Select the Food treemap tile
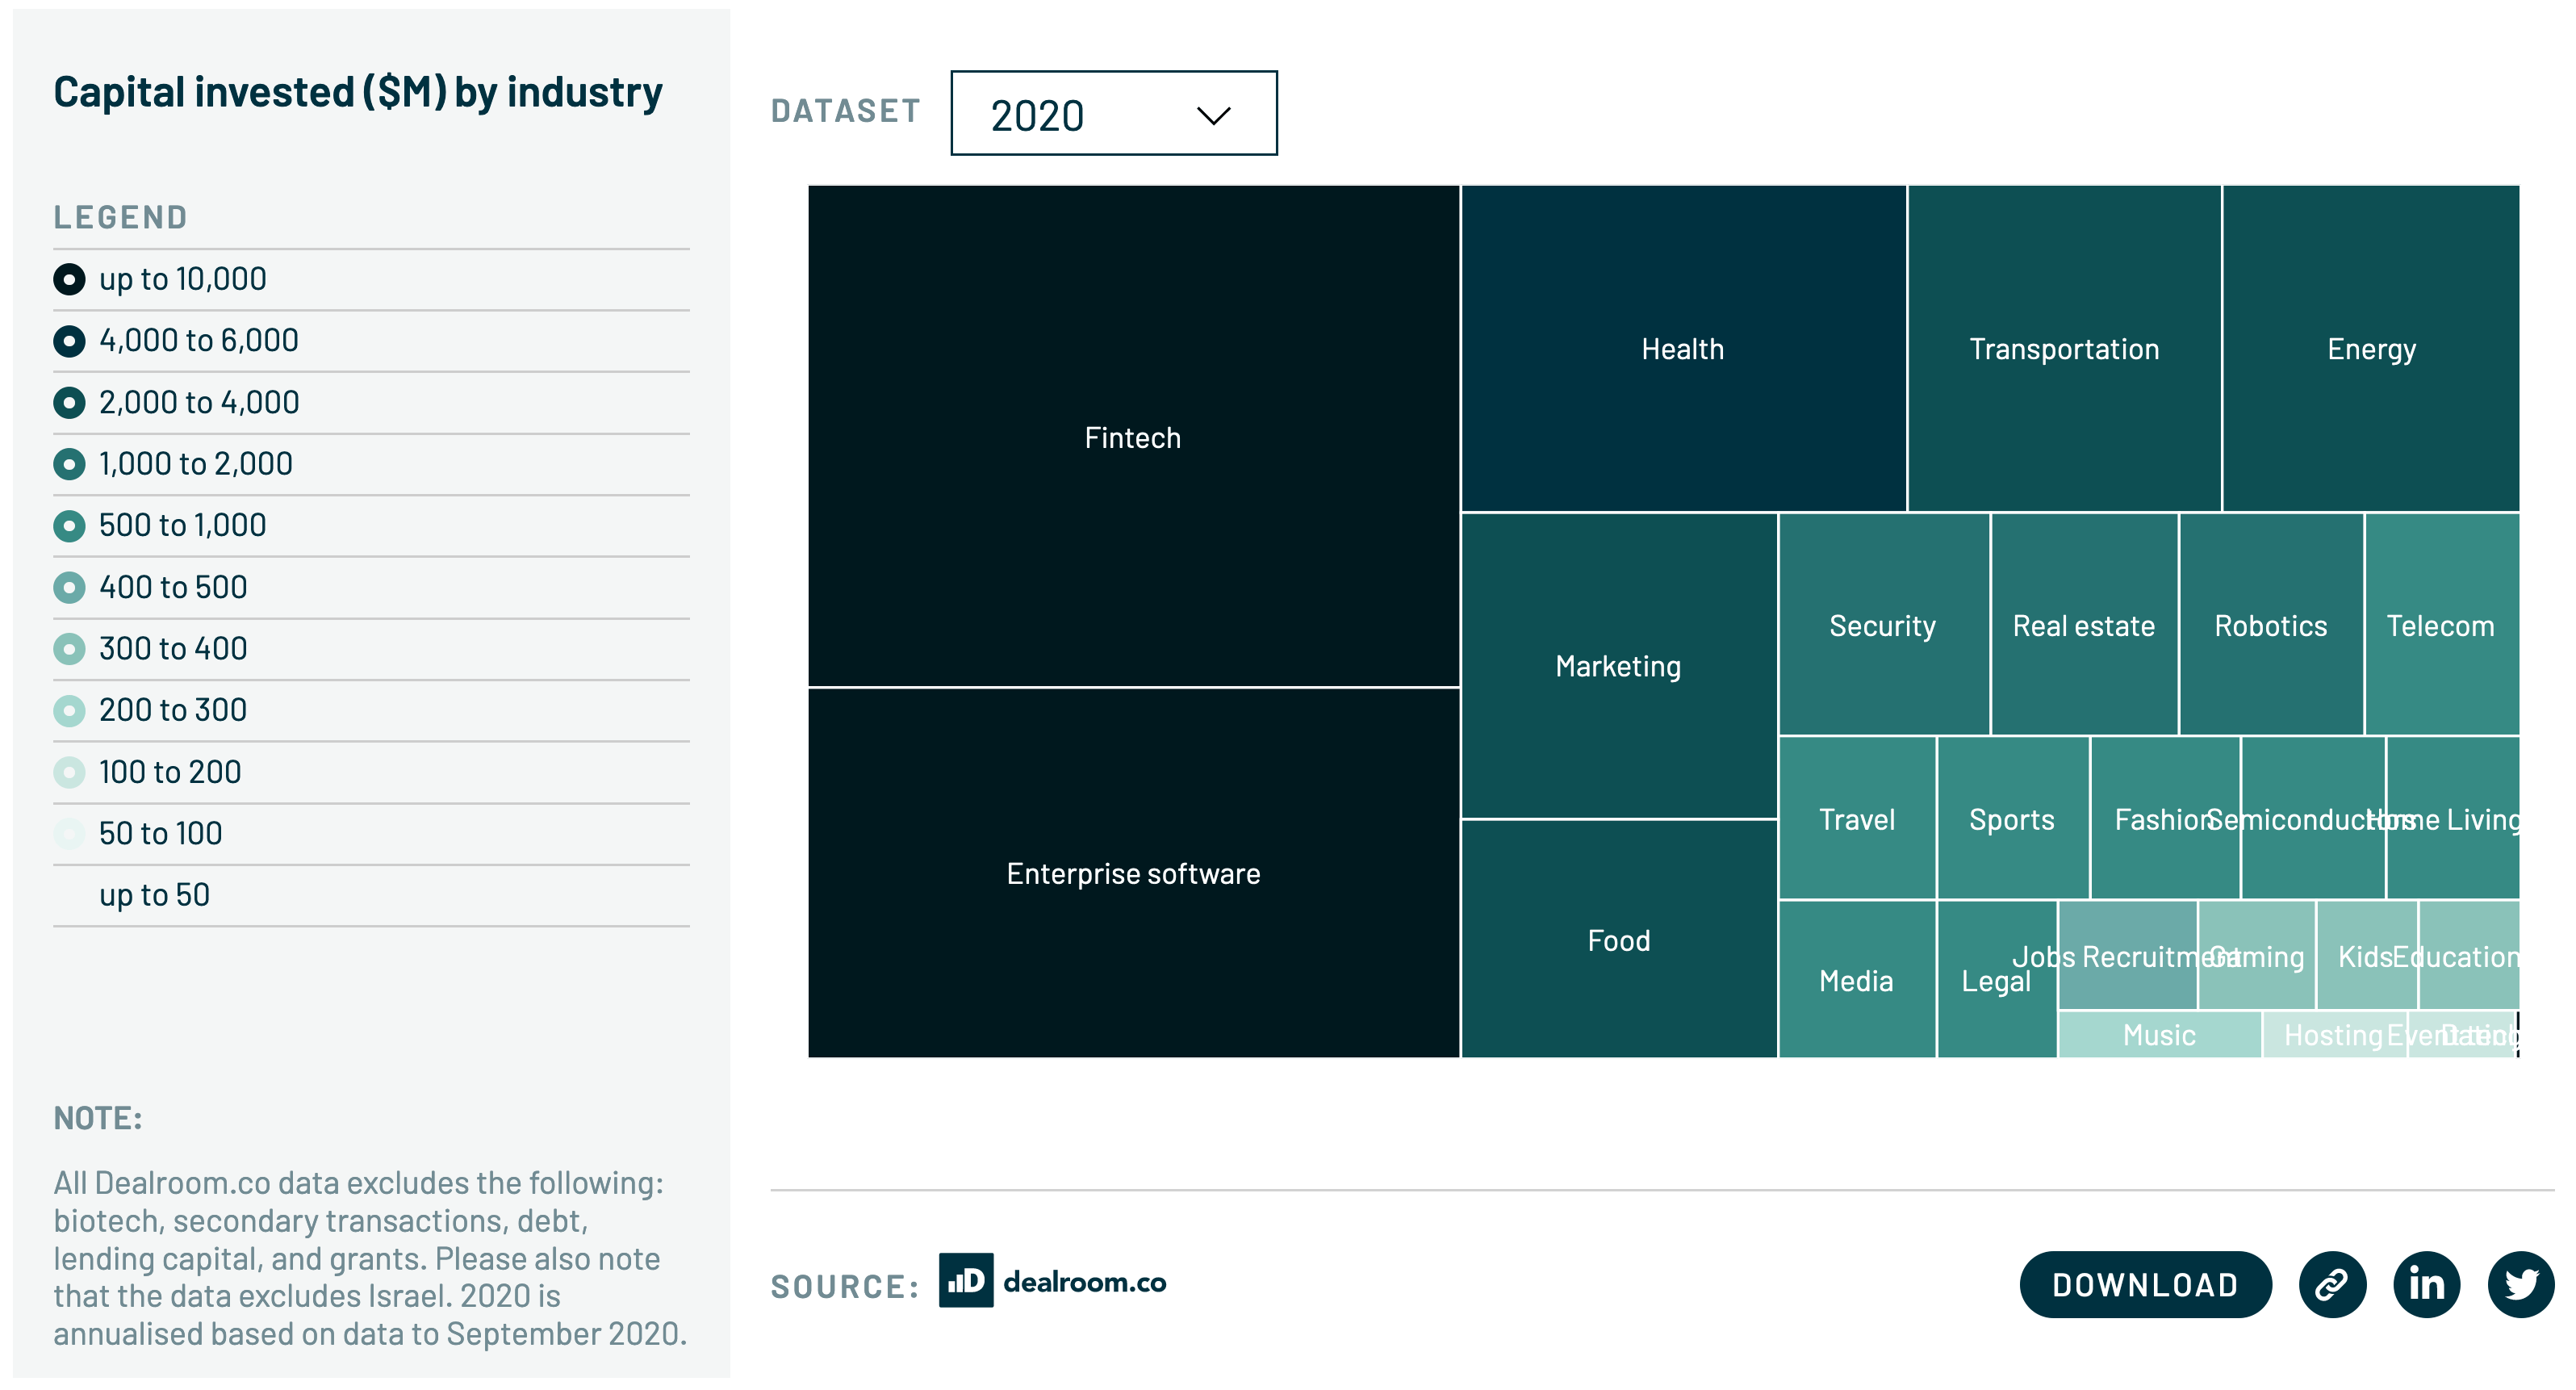Viewport: 2576px width, 1390px height. [1619, 940]
